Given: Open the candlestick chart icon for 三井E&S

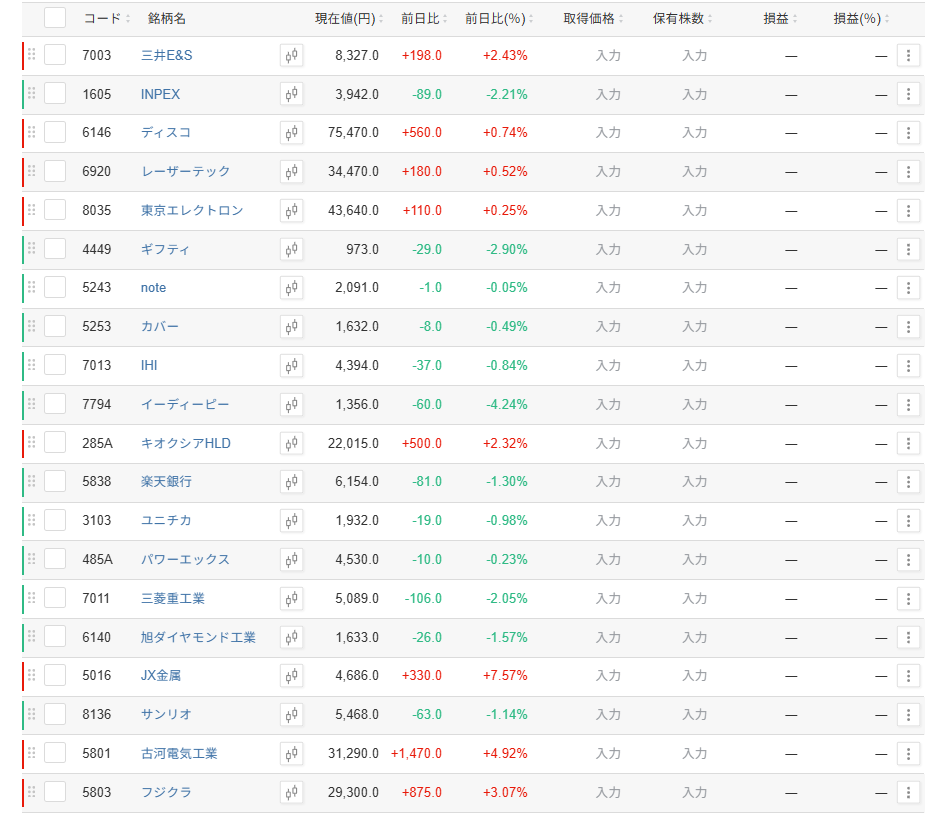Looking at the screenshot, I should pos(291,56).
